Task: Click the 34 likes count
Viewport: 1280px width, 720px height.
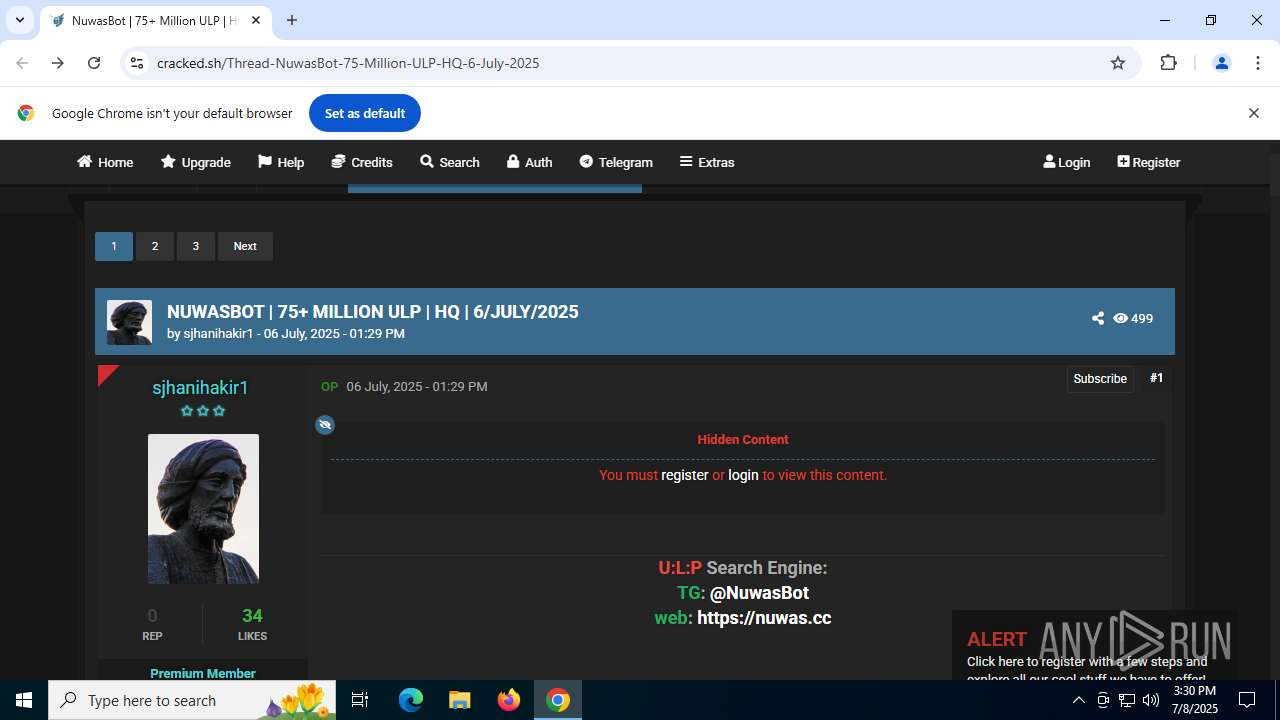Action: point(252,616)
